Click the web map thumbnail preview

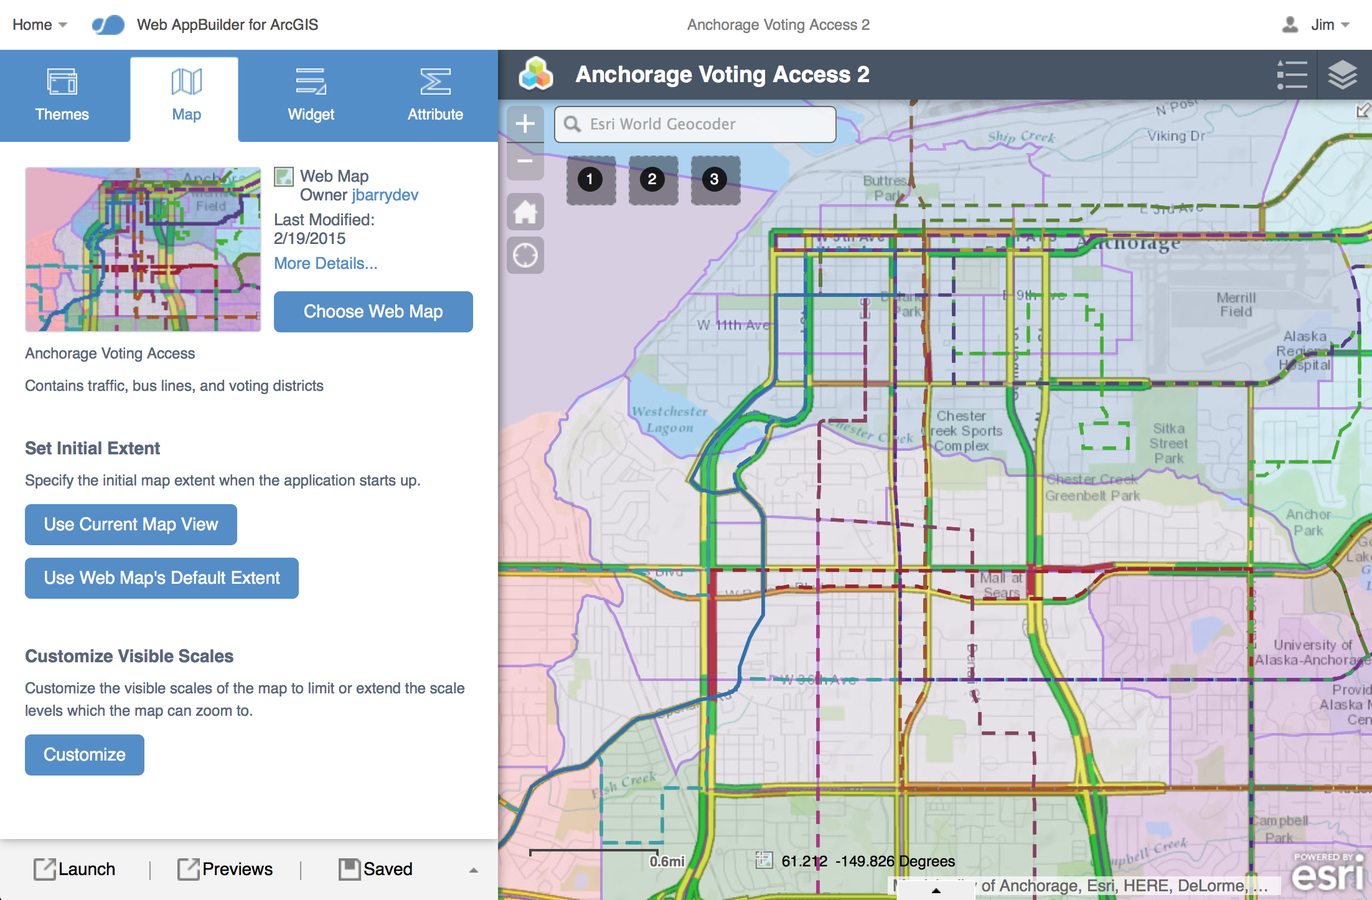143,249
